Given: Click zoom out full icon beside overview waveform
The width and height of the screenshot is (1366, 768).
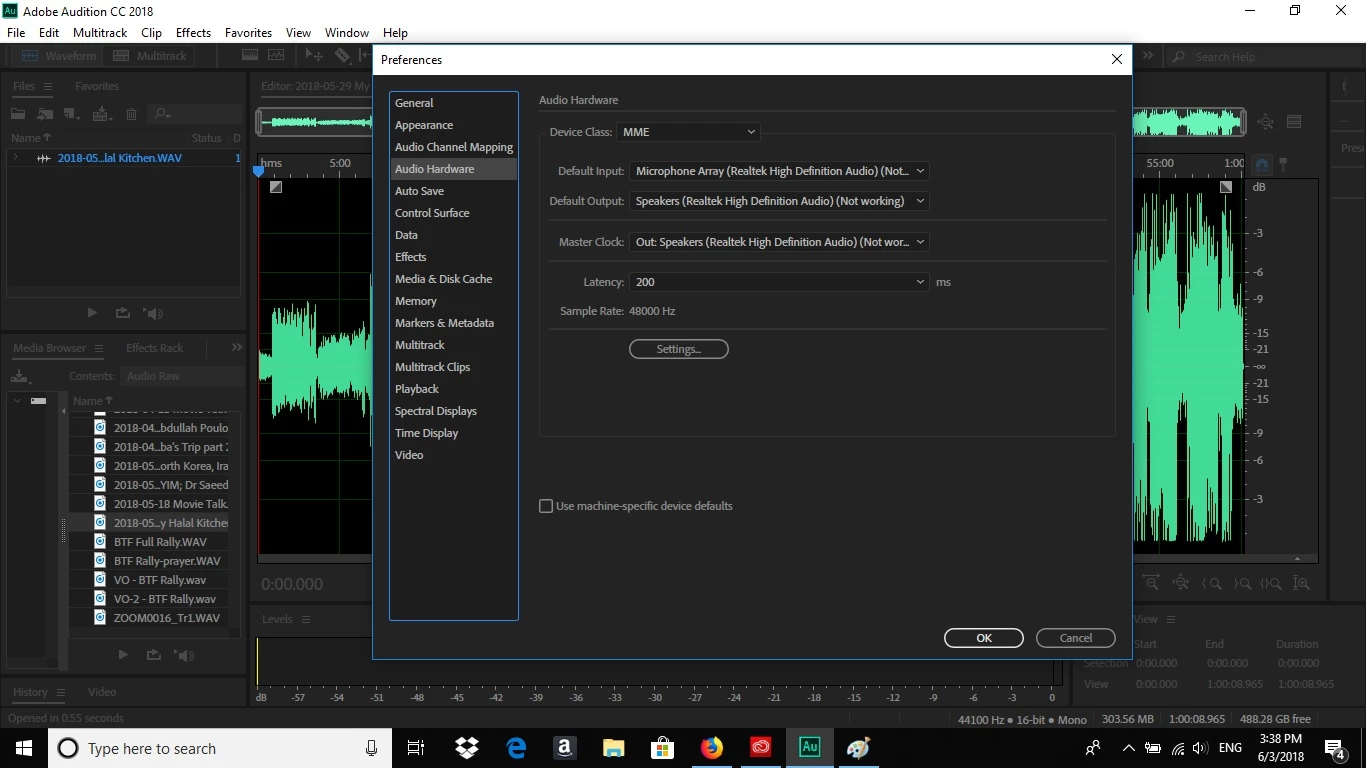Looking at the screenshot, I should pos(1266,122).
